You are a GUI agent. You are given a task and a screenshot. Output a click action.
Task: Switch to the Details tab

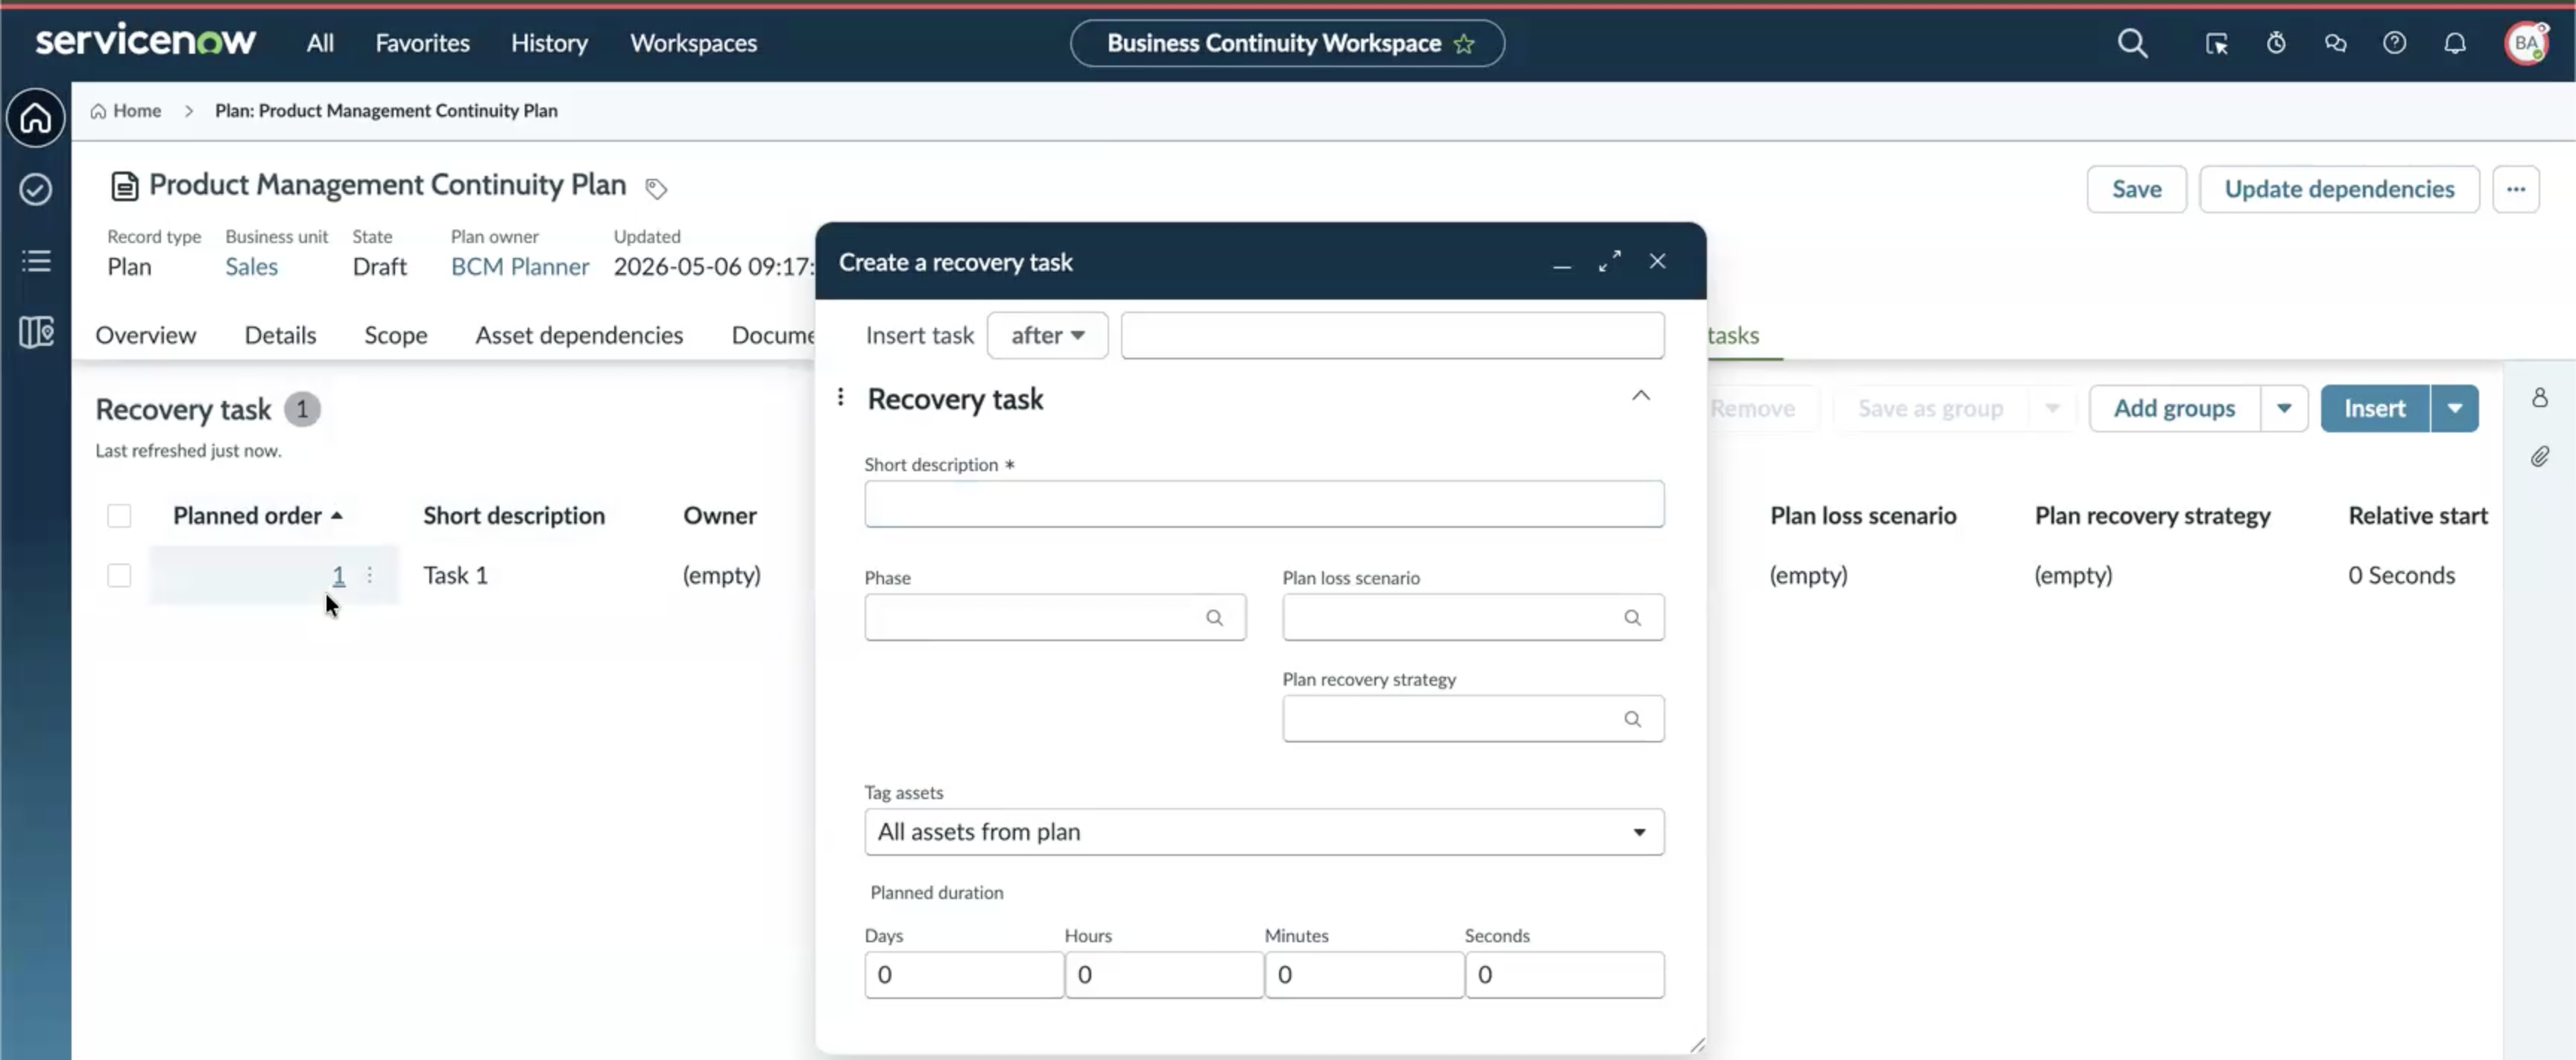[x=280, y=336]
